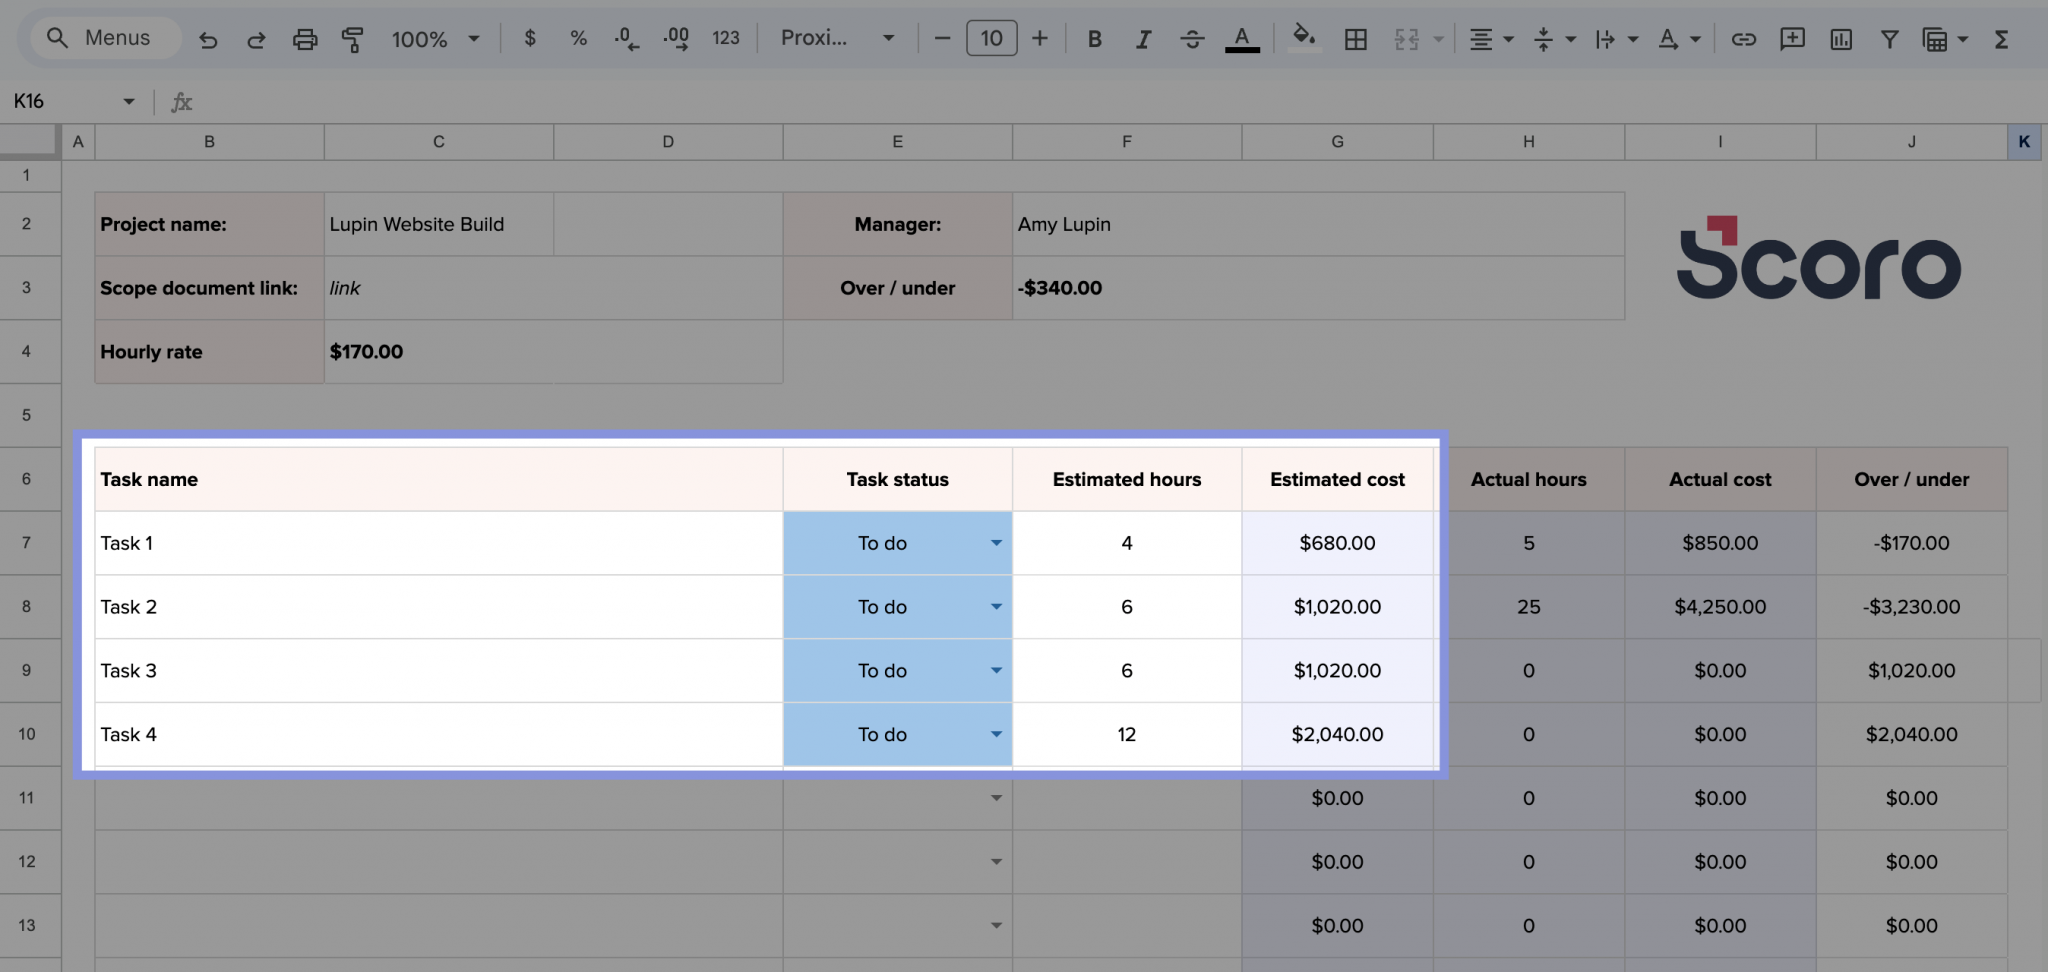The height and width of the screenshot is (972, 2048).
Task: Click the Decrease decimal places icon
Action: click(x=625, y=39)
